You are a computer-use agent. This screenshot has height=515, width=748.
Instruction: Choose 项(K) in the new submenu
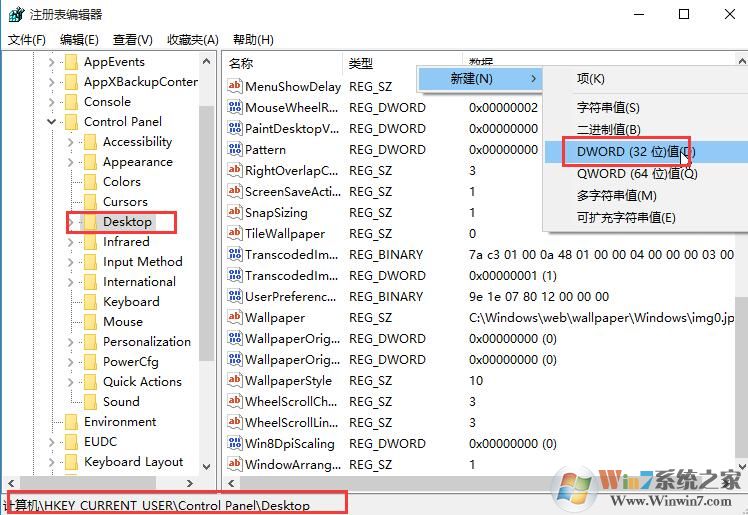[646, 79]
